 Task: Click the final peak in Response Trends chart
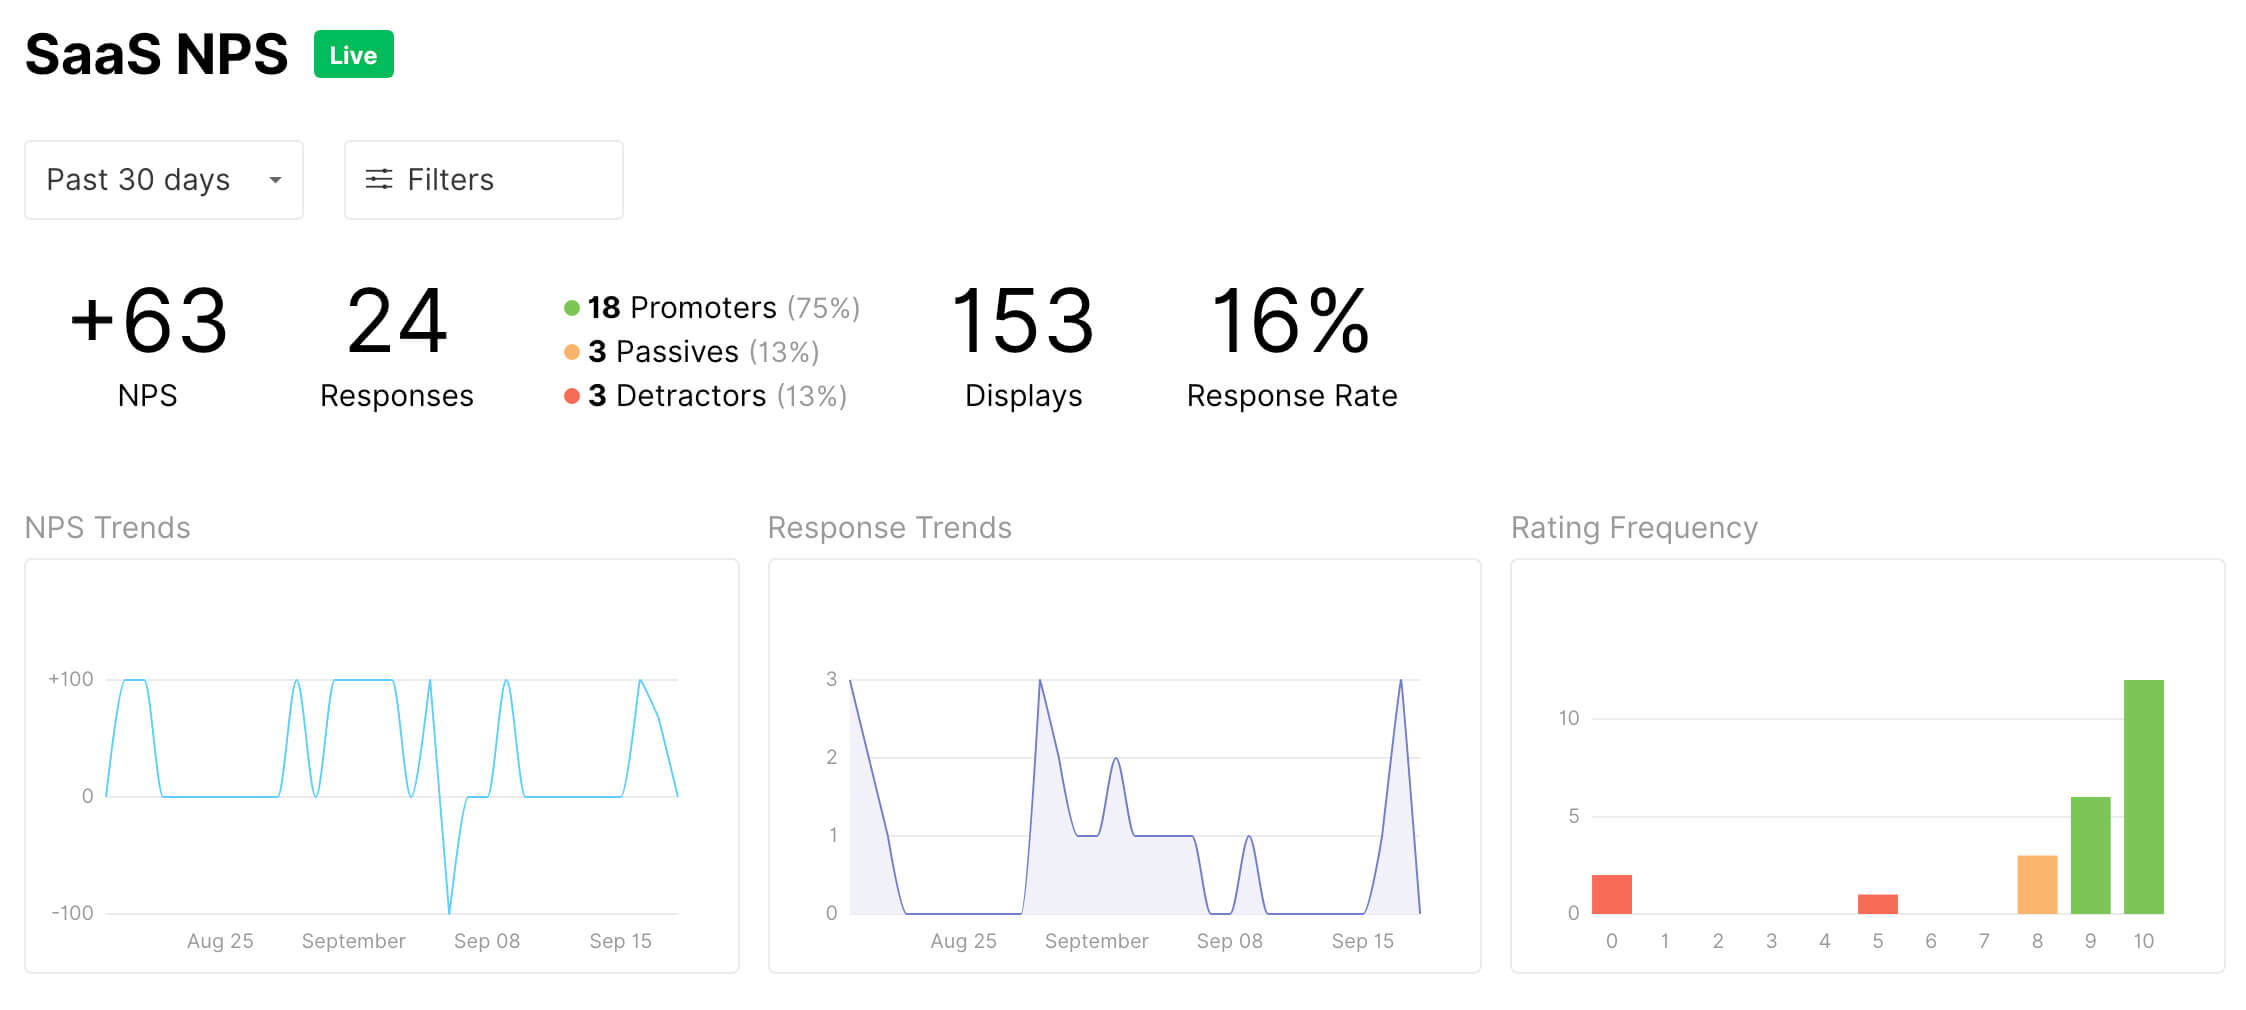pos(1401,682)
